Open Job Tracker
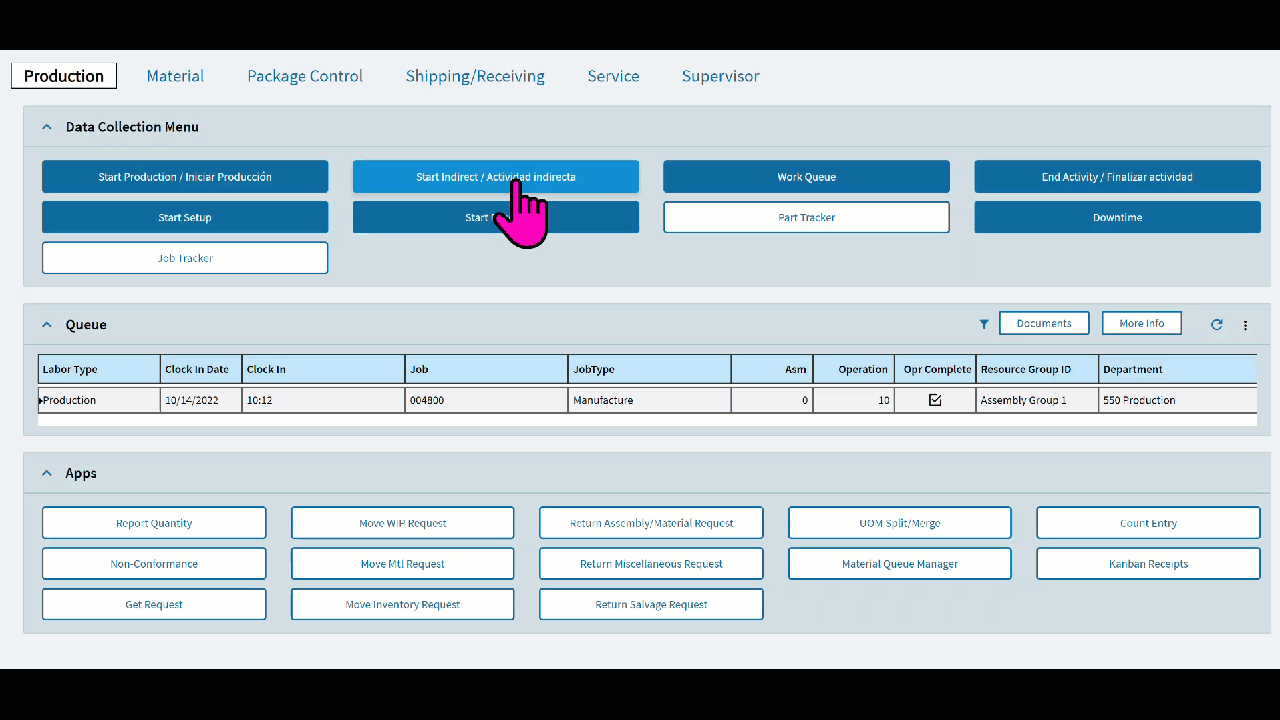1280x720 pixels. click(x=185, y=257)
